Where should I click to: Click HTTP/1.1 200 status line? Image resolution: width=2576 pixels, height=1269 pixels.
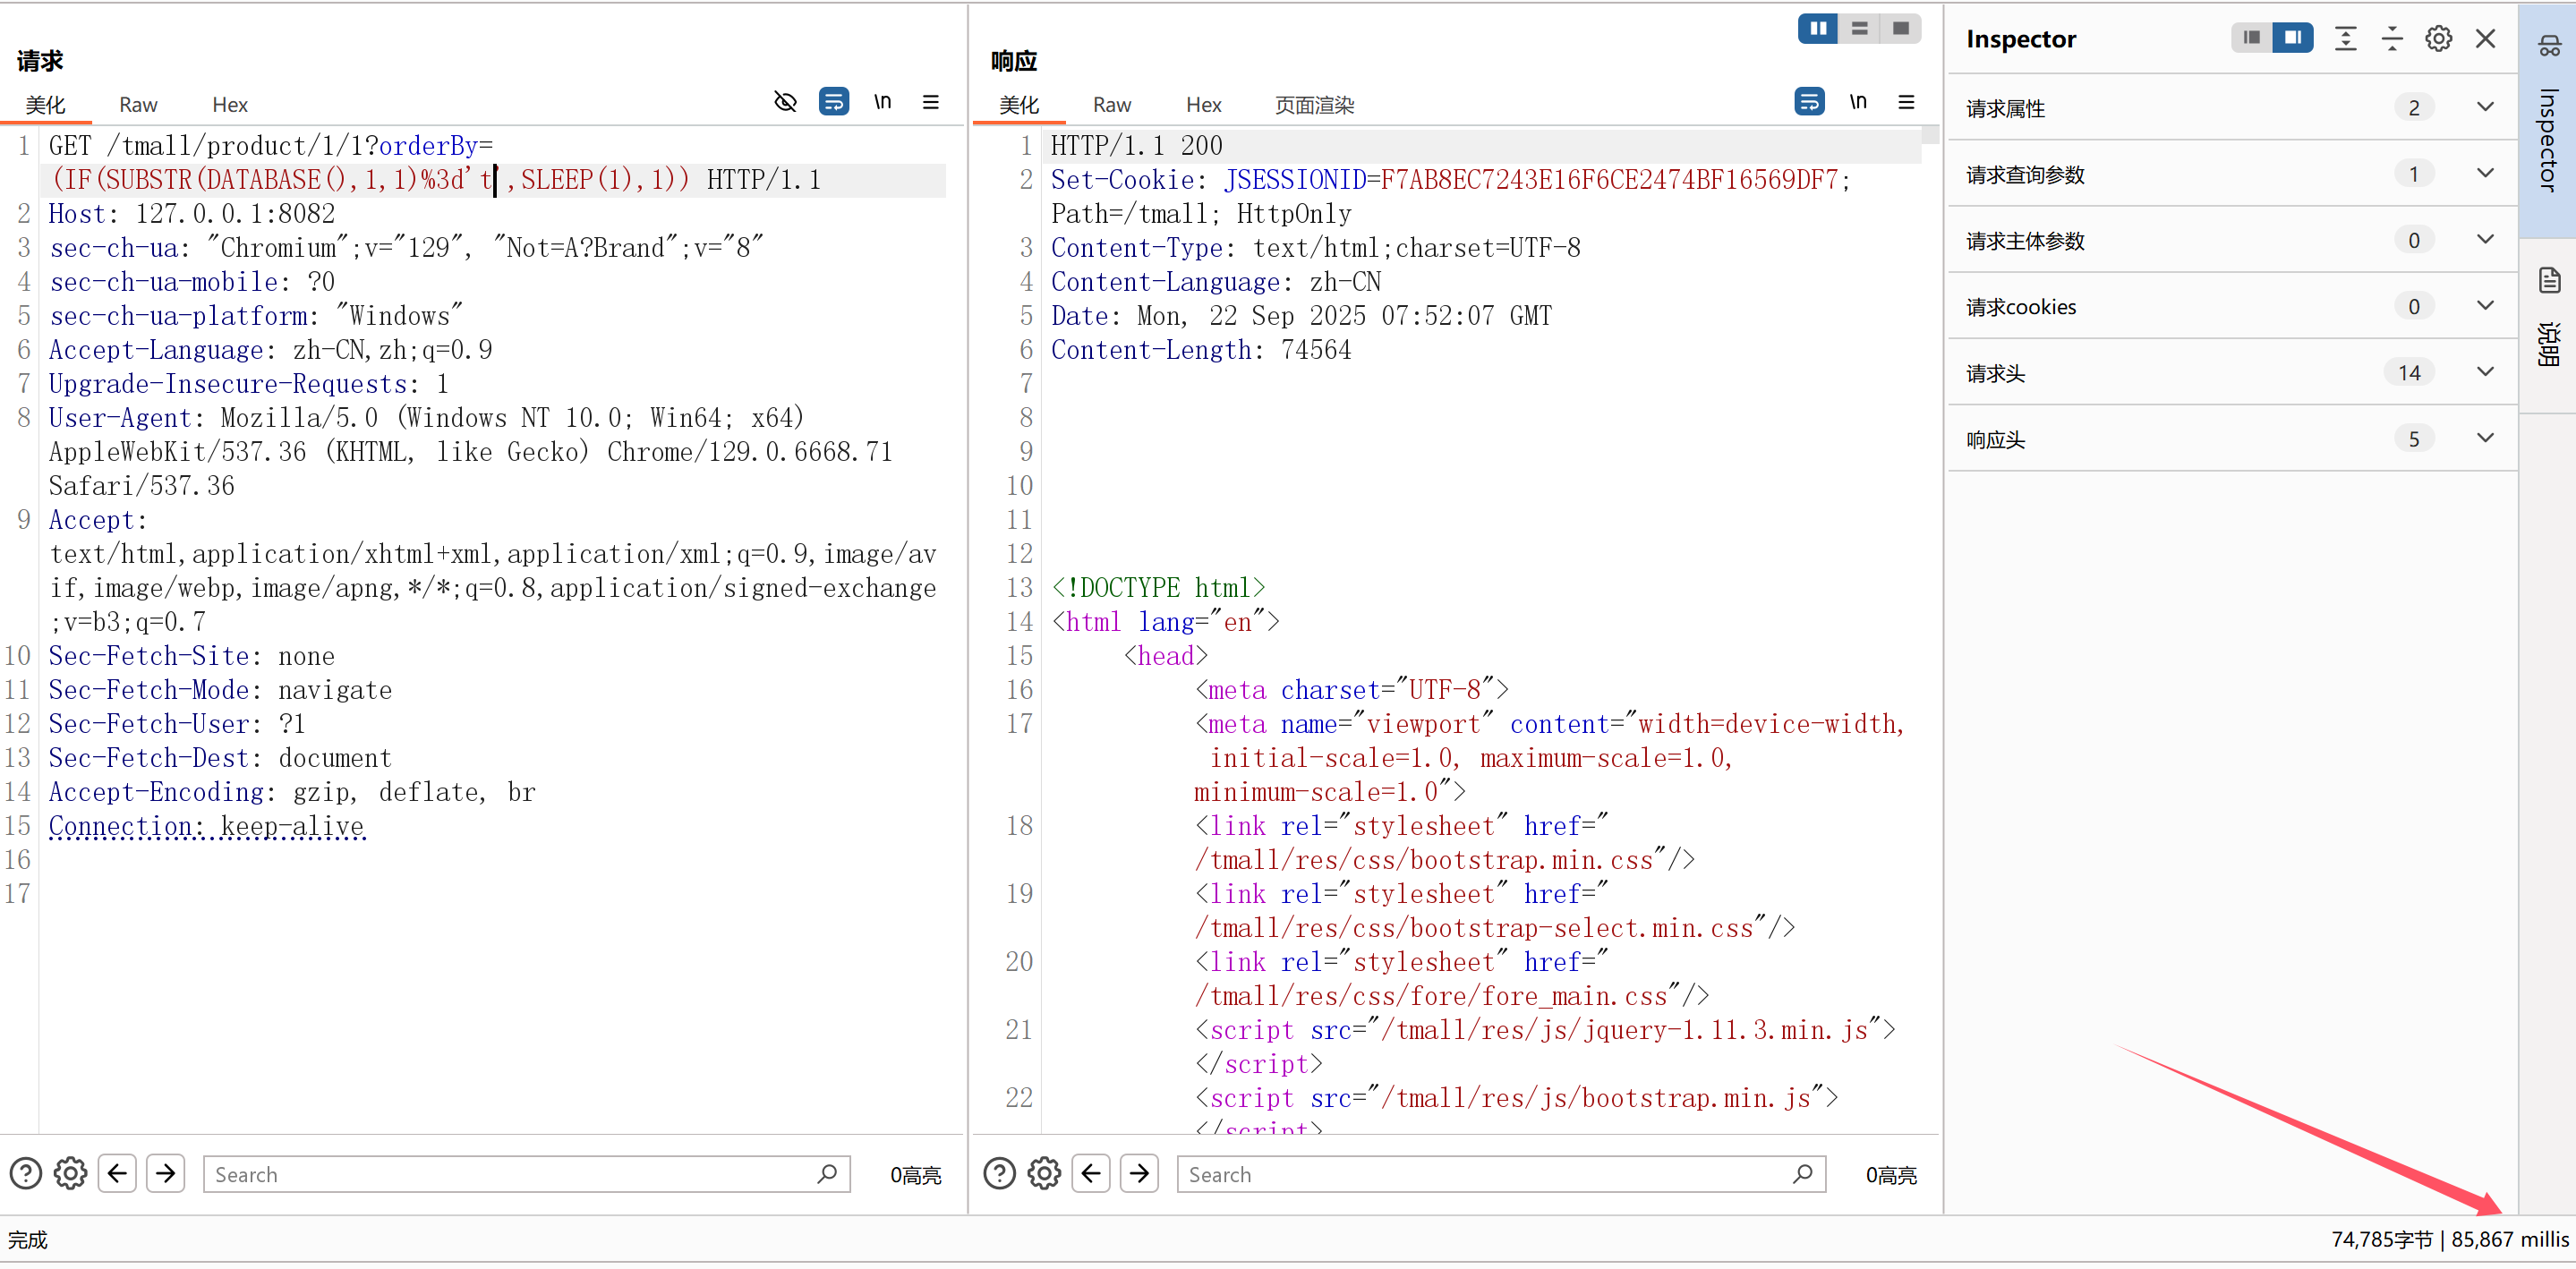pyautogui.click(x=1137, y=146)
